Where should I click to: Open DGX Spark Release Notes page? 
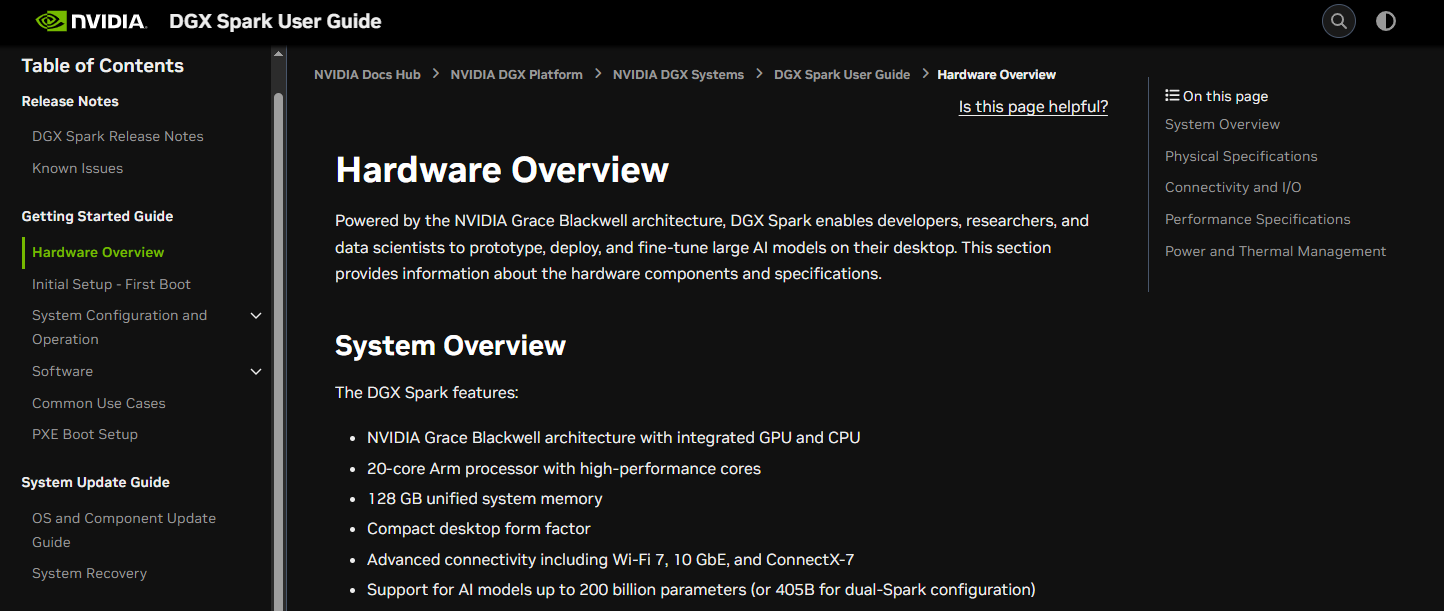point(117,136)
